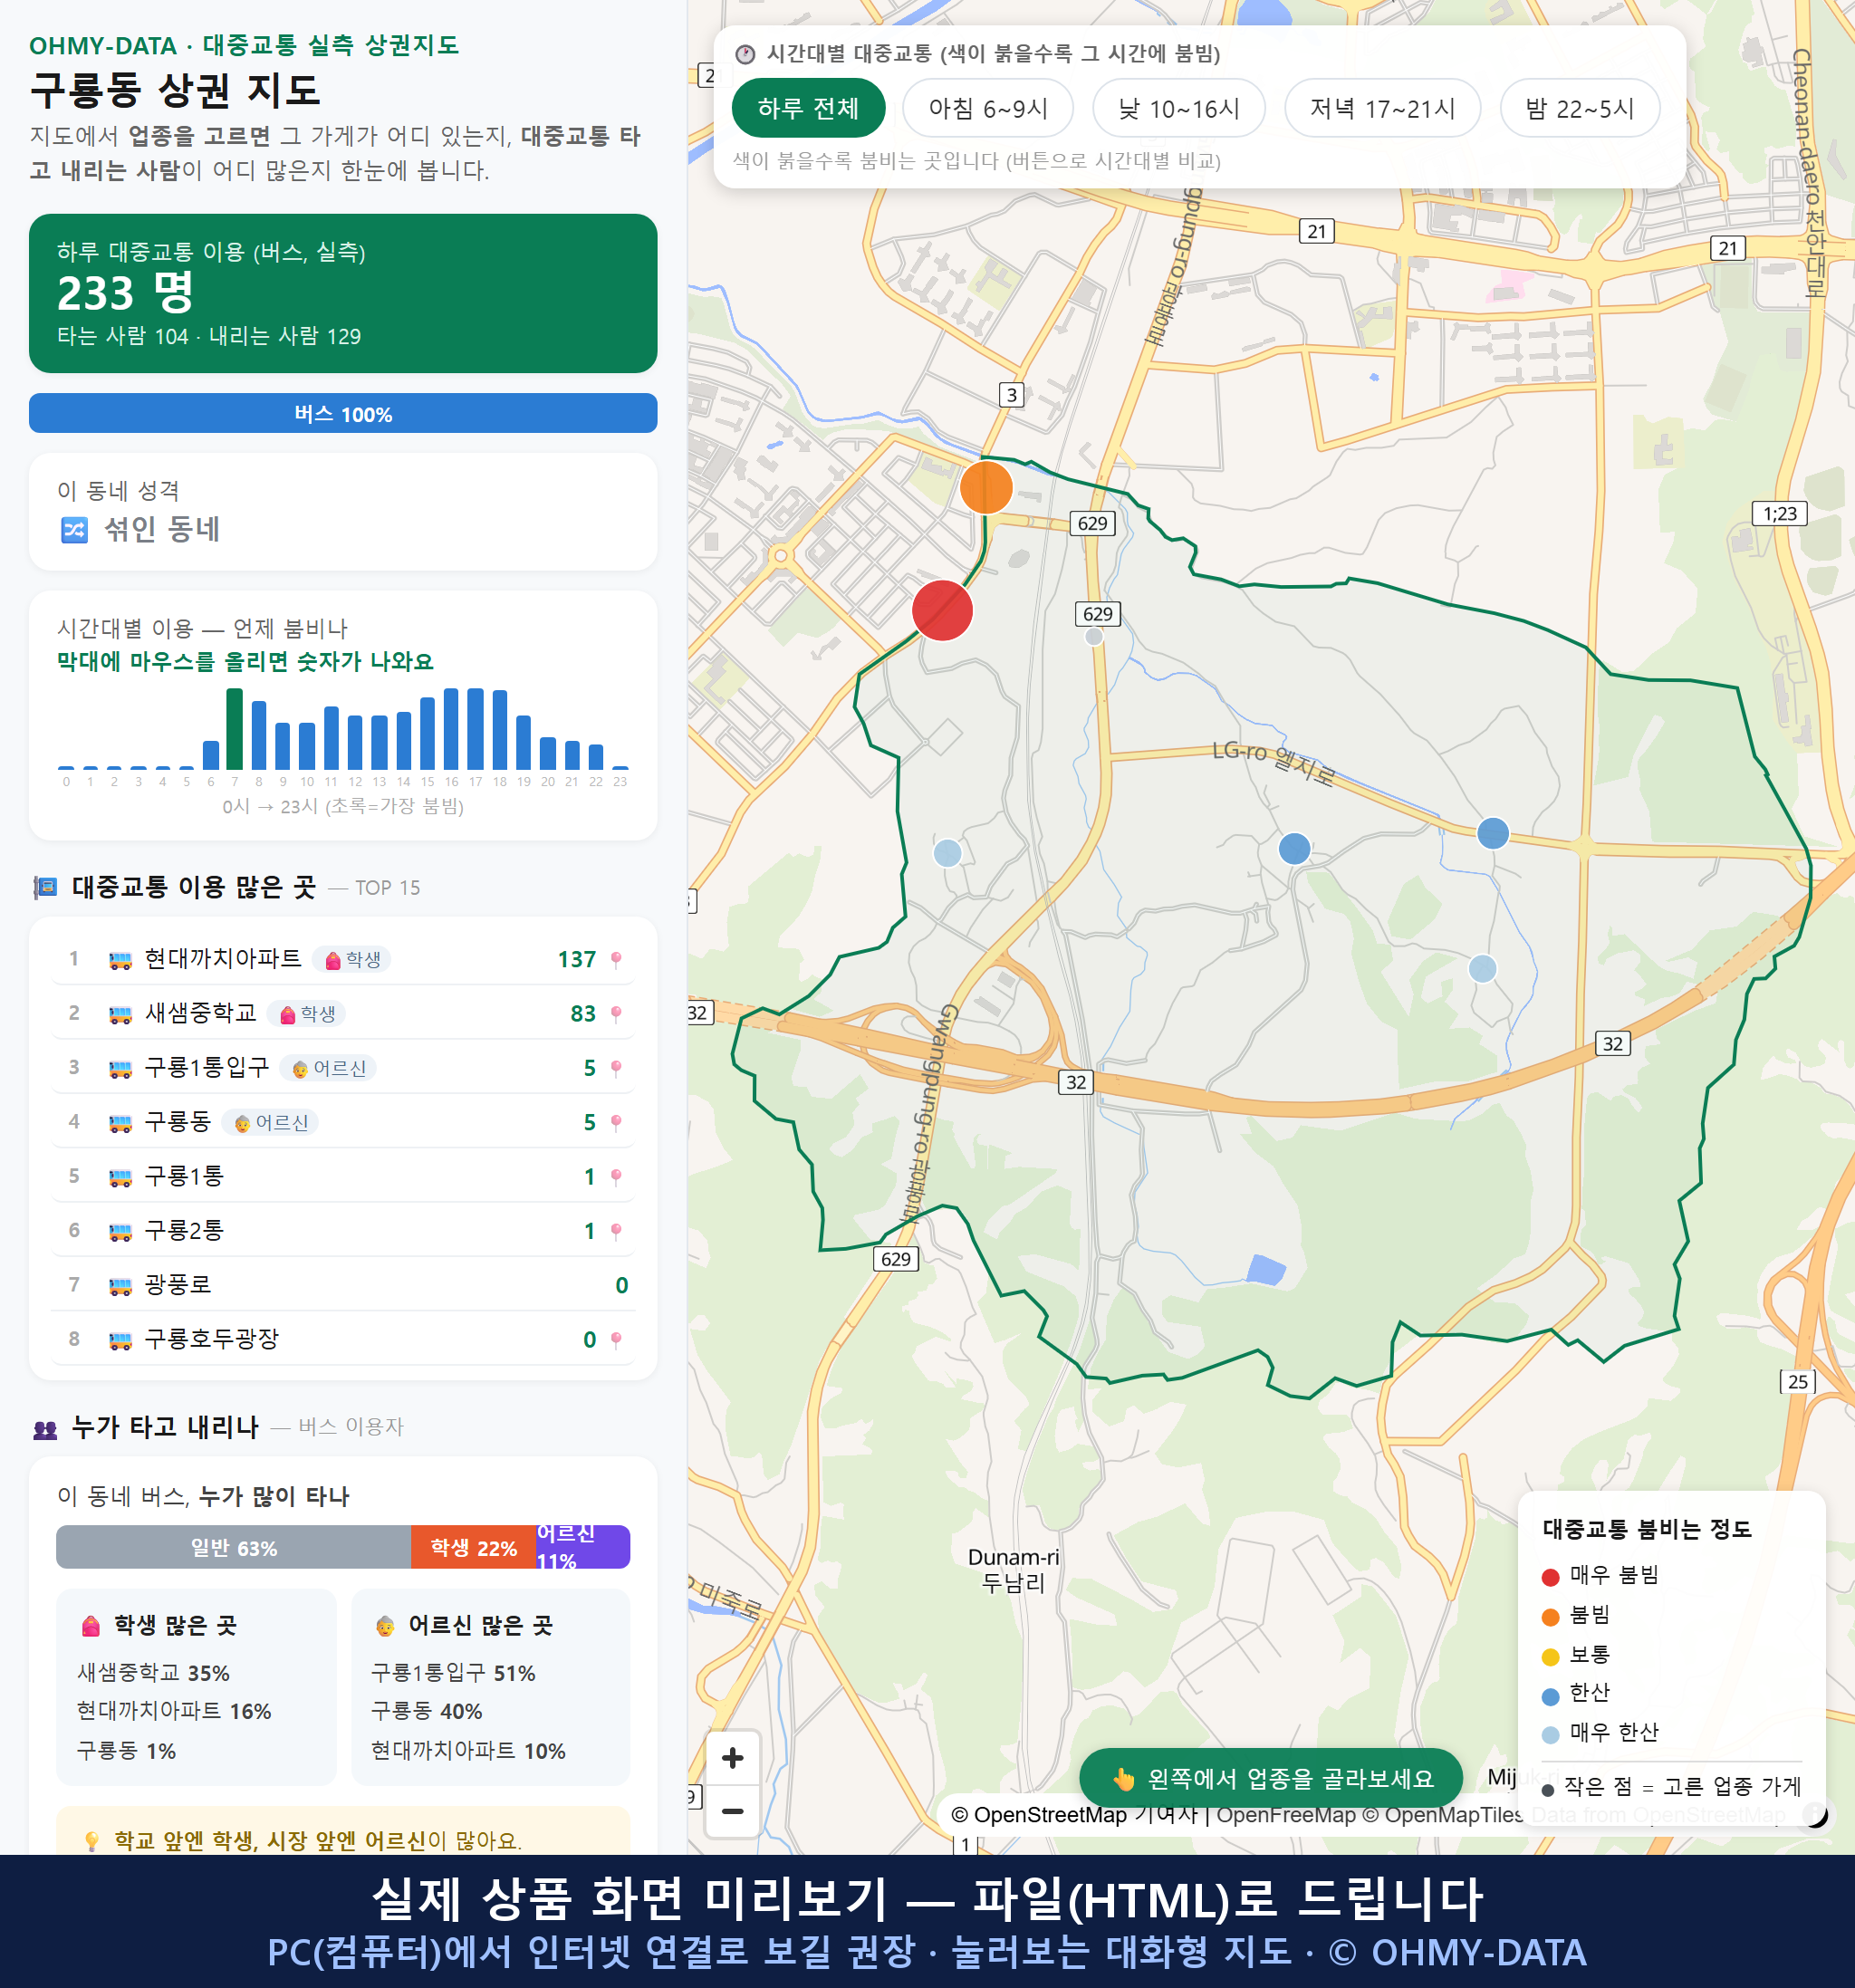
Task: Click the pin icon on 현대까치아파트 row
Action: 616,960
